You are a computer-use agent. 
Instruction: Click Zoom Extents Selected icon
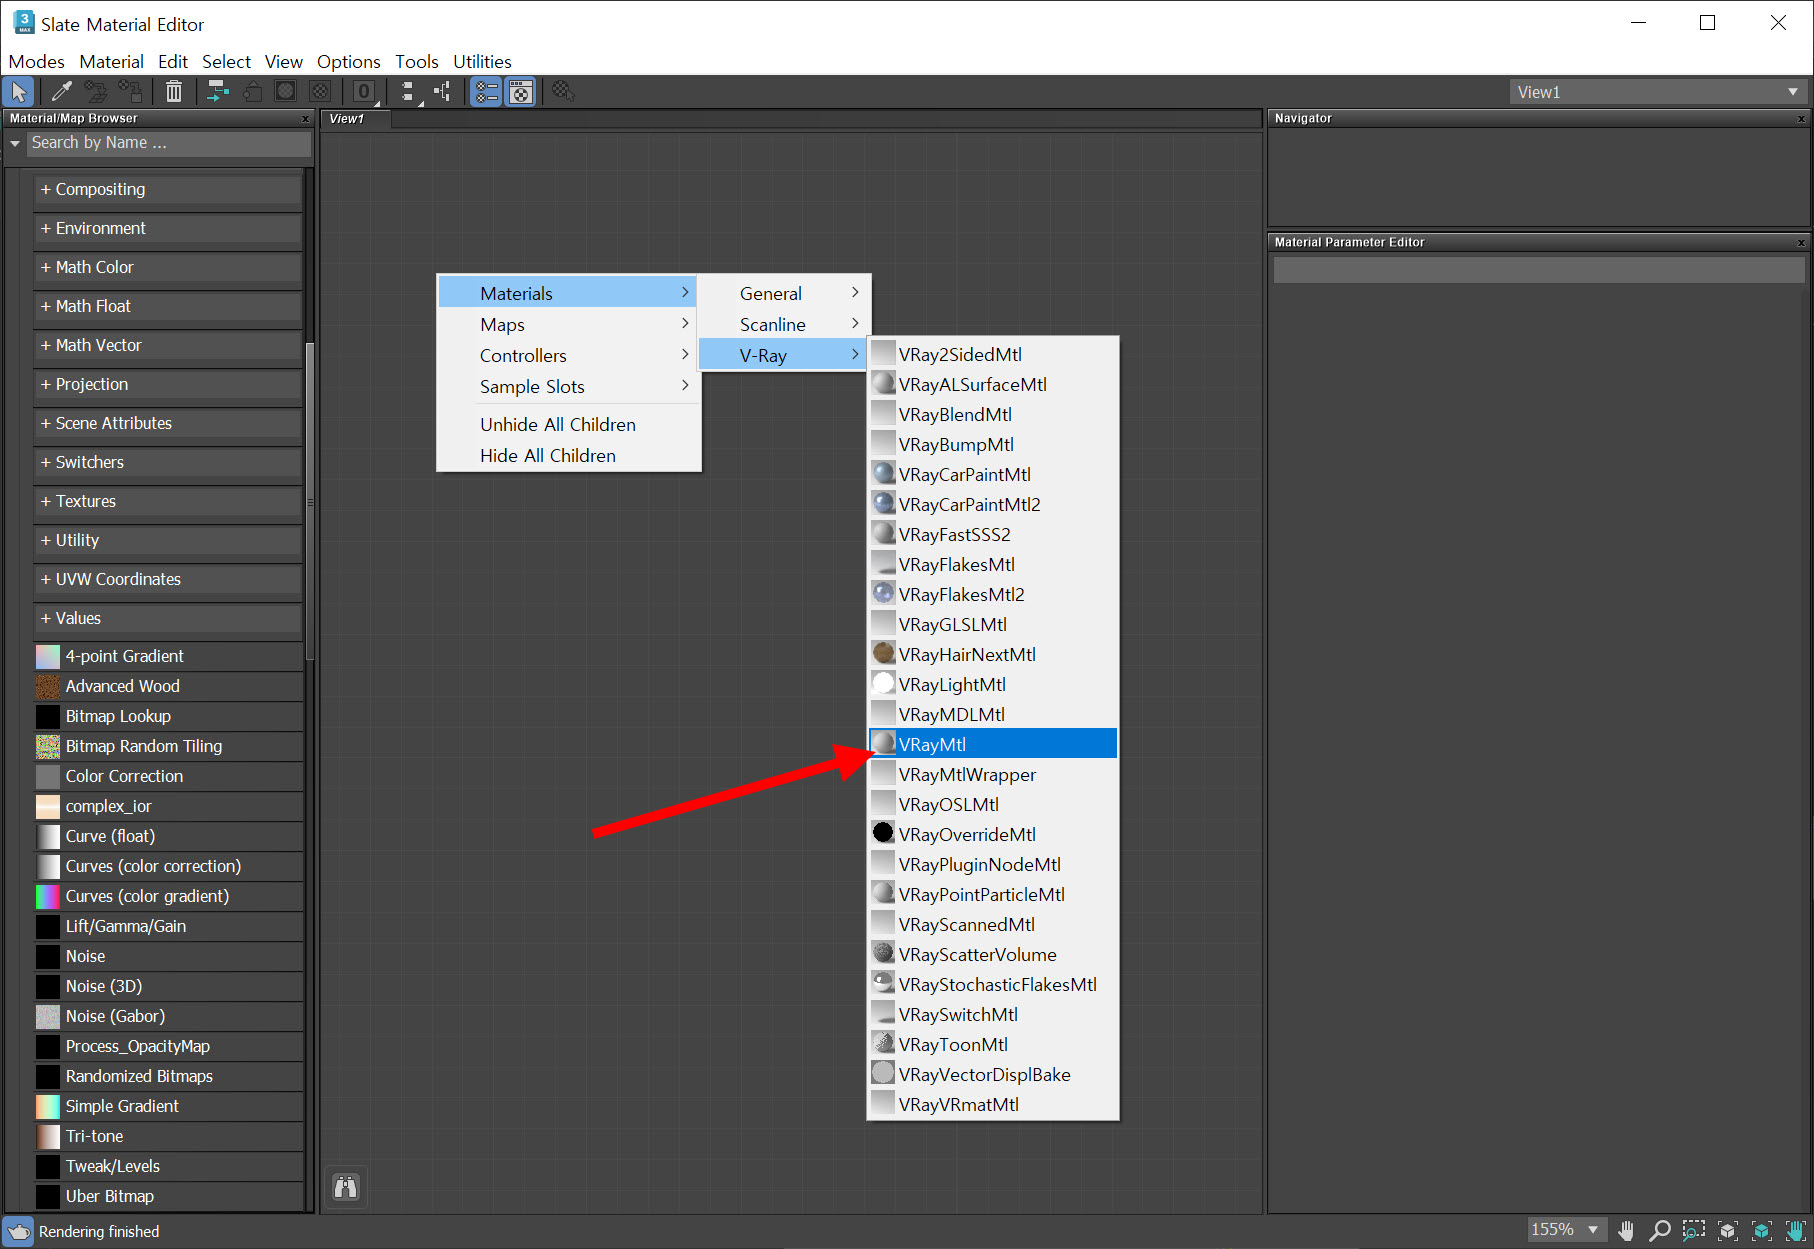pos(1762,1230)
